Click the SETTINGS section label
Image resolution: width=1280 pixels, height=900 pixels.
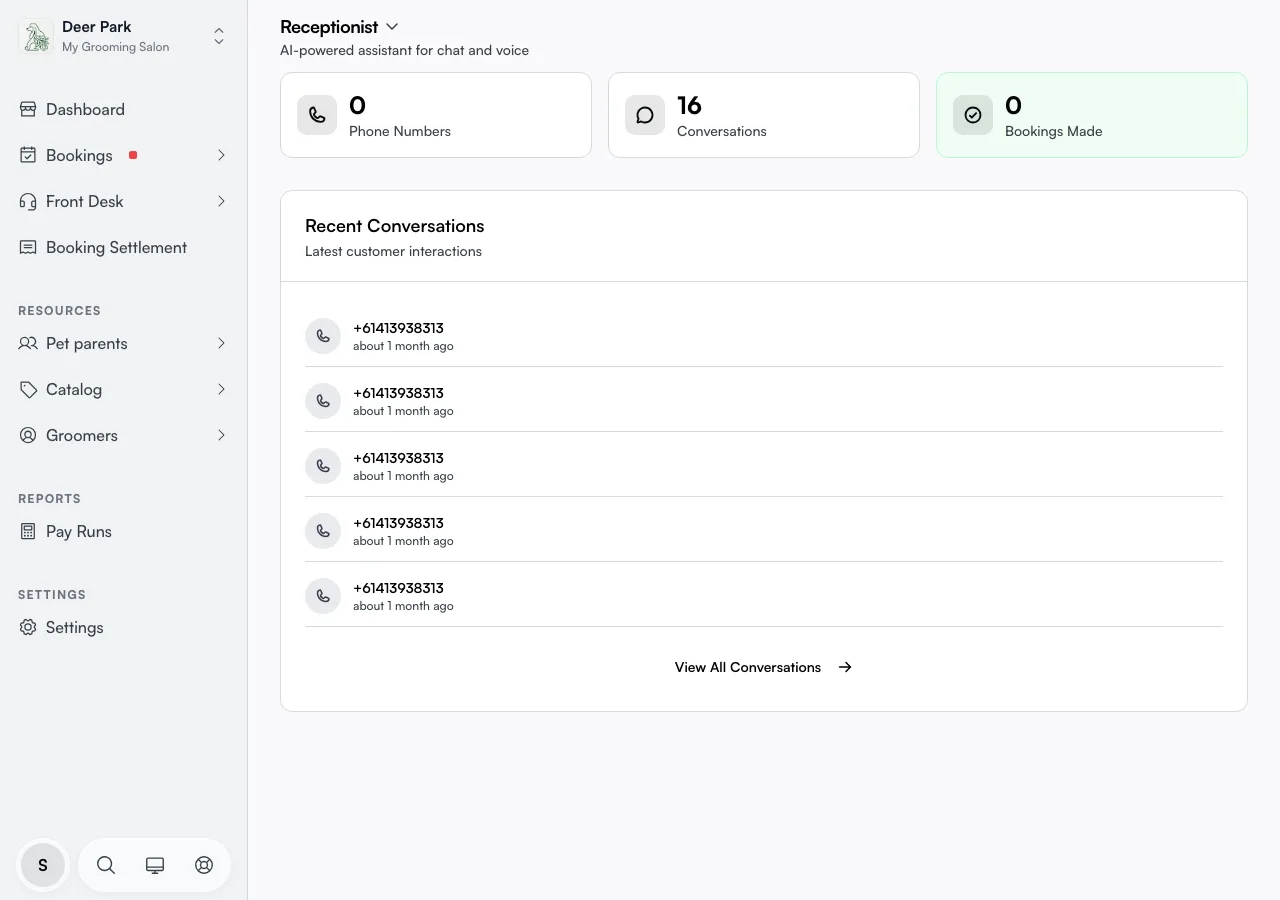pyautogui.click(x=52, y=595)
